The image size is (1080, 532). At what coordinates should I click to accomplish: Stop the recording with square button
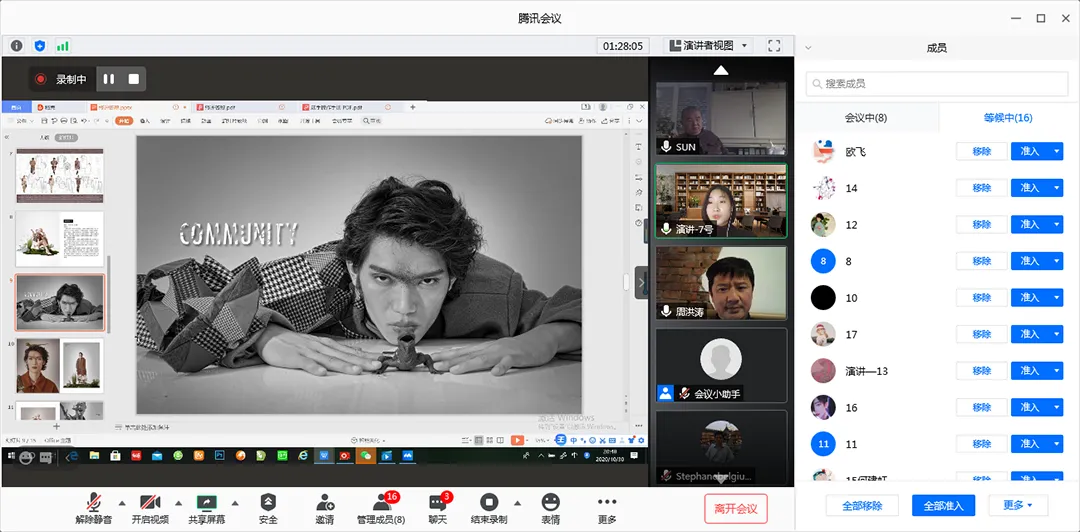point(134,79)
